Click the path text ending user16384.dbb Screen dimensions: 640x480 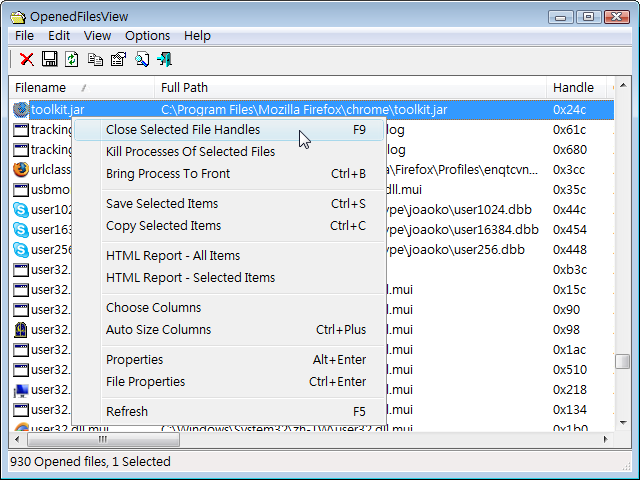[462, 229]
